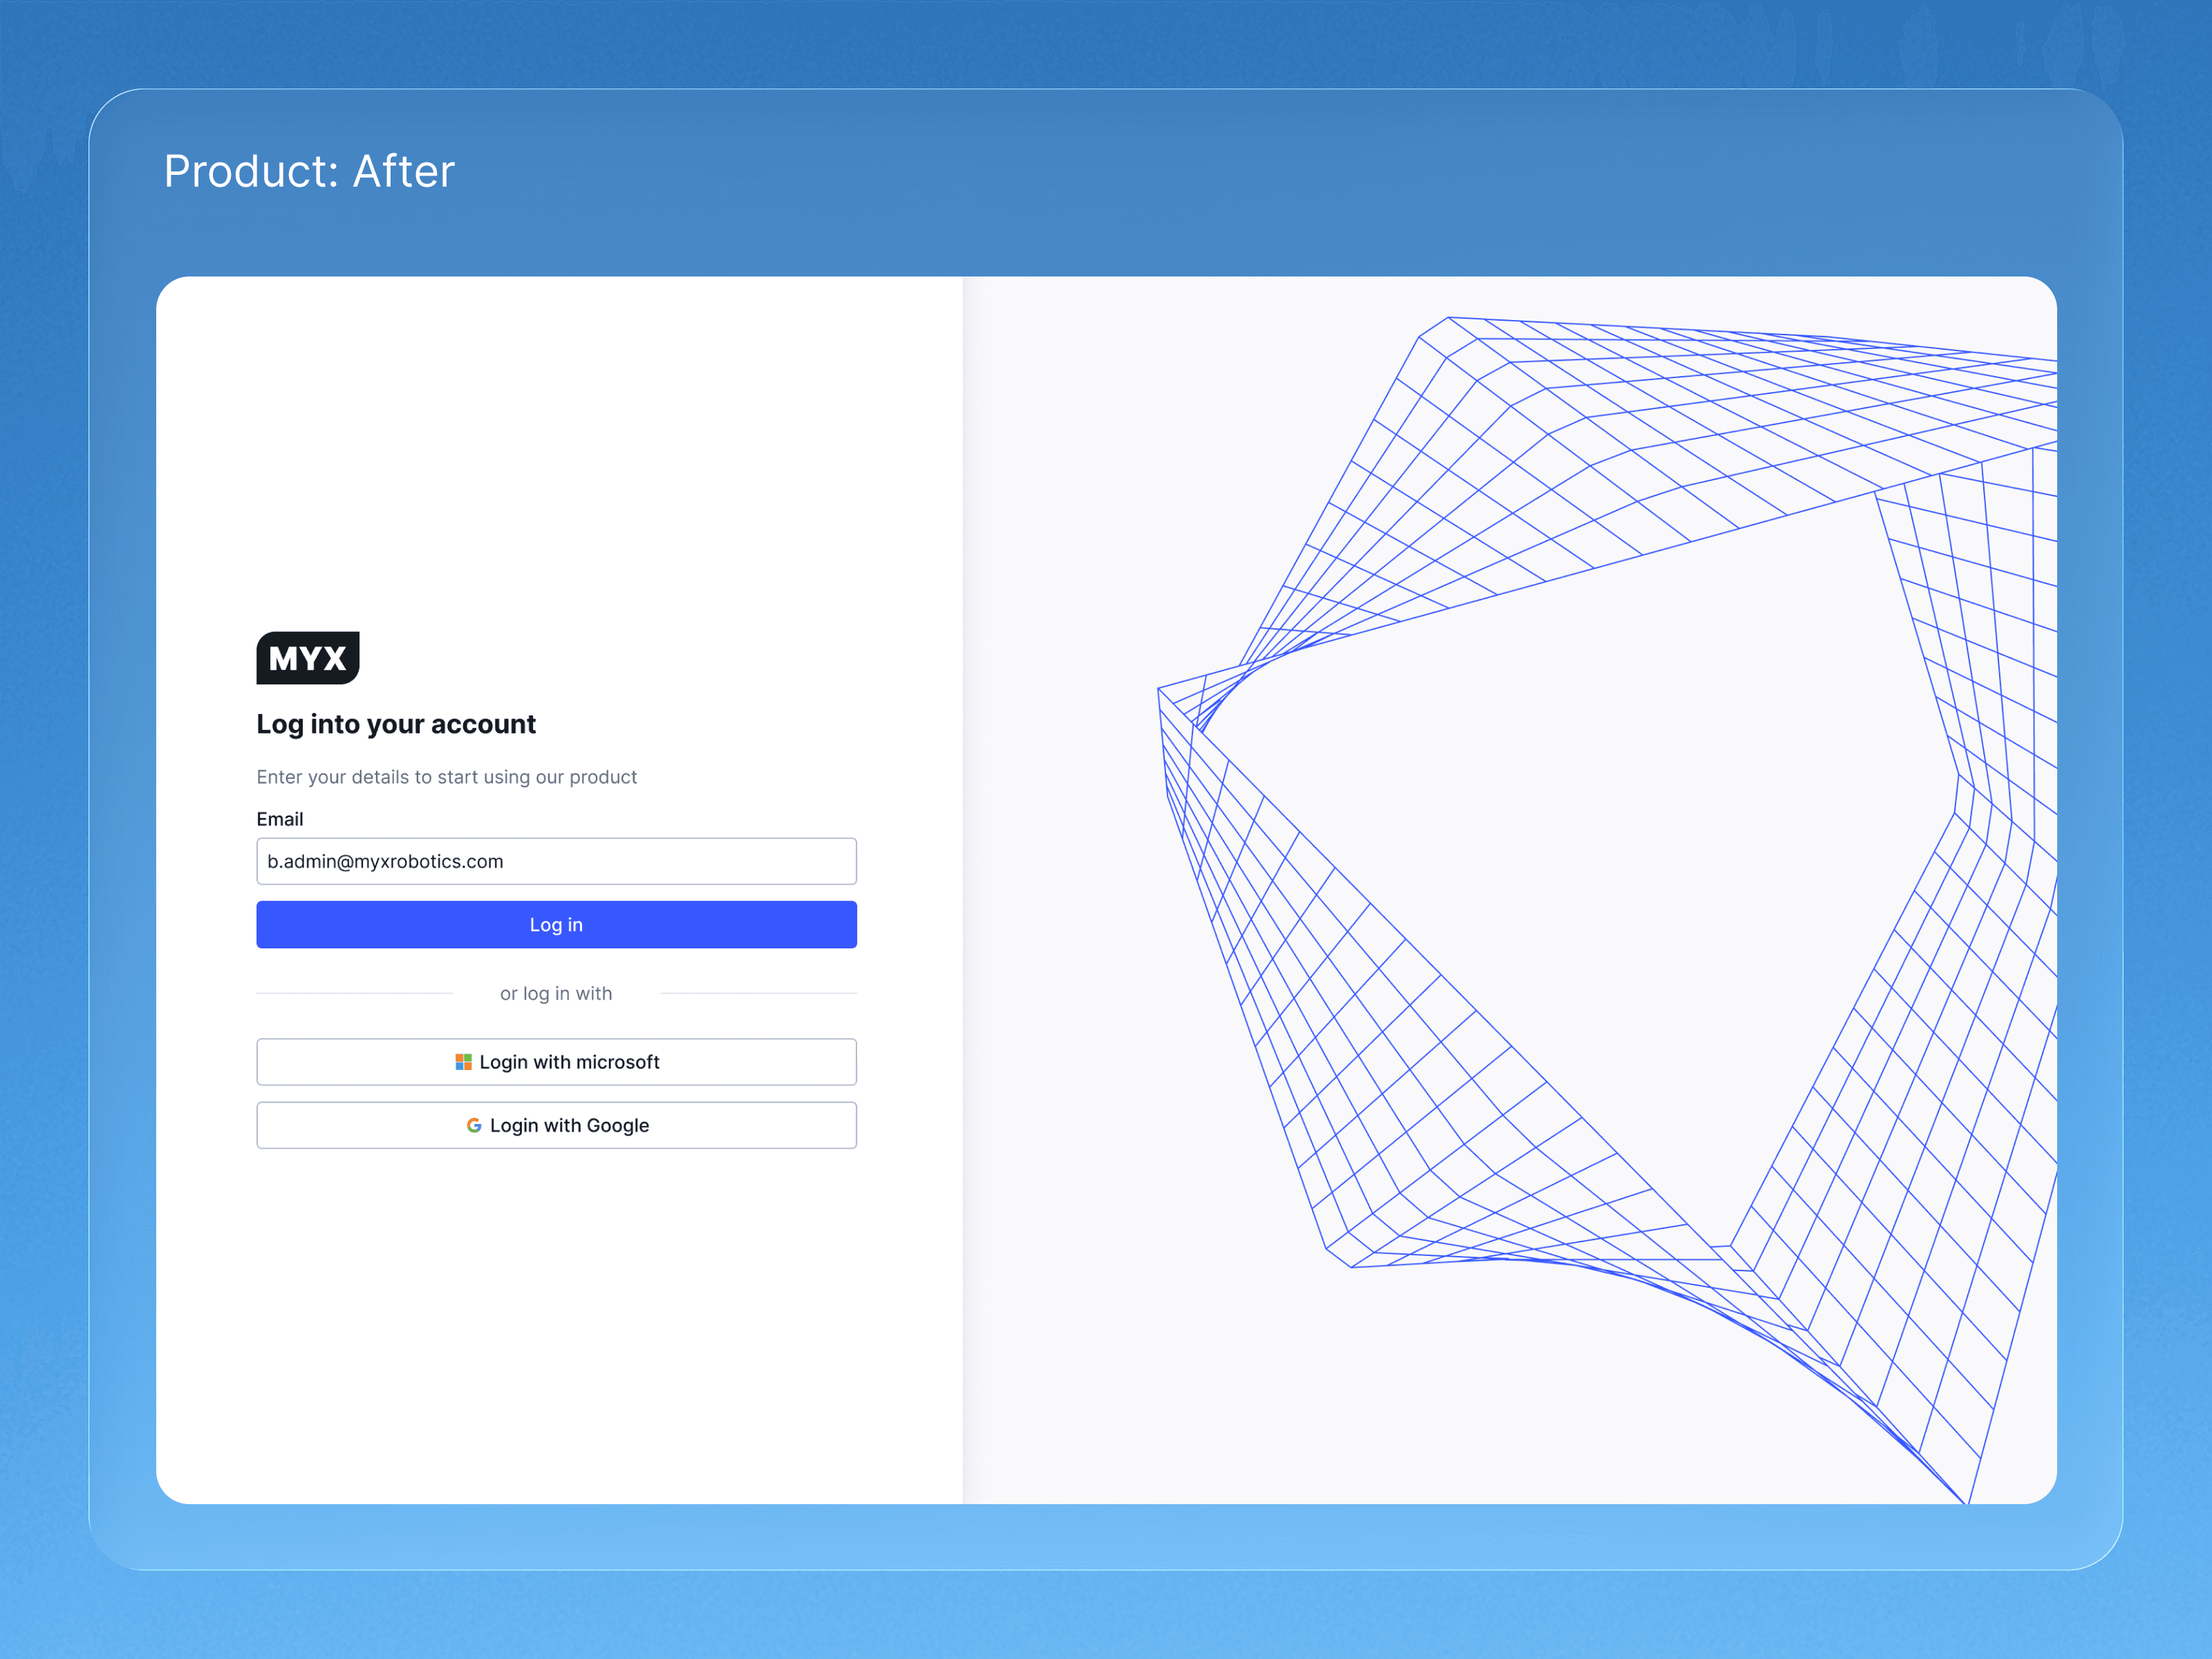Click the word 'microsoft' in login button
The height and width of the screenshot is (1659, 2212).
click(617, 1062)
